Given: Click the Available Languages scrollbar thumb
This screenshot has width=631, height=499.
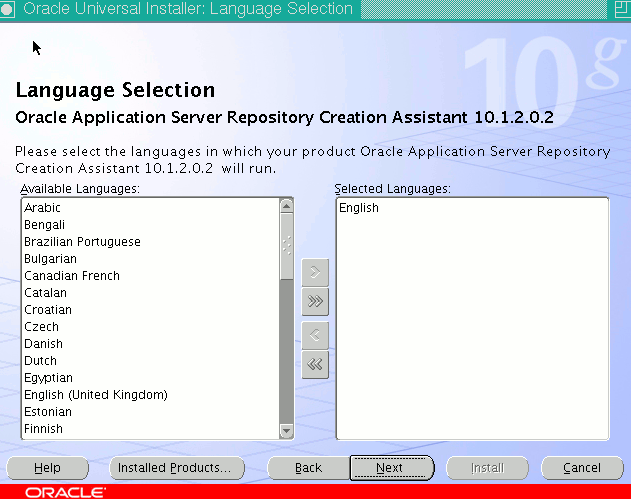Looking at the screenshot, I should coord(287,246).
